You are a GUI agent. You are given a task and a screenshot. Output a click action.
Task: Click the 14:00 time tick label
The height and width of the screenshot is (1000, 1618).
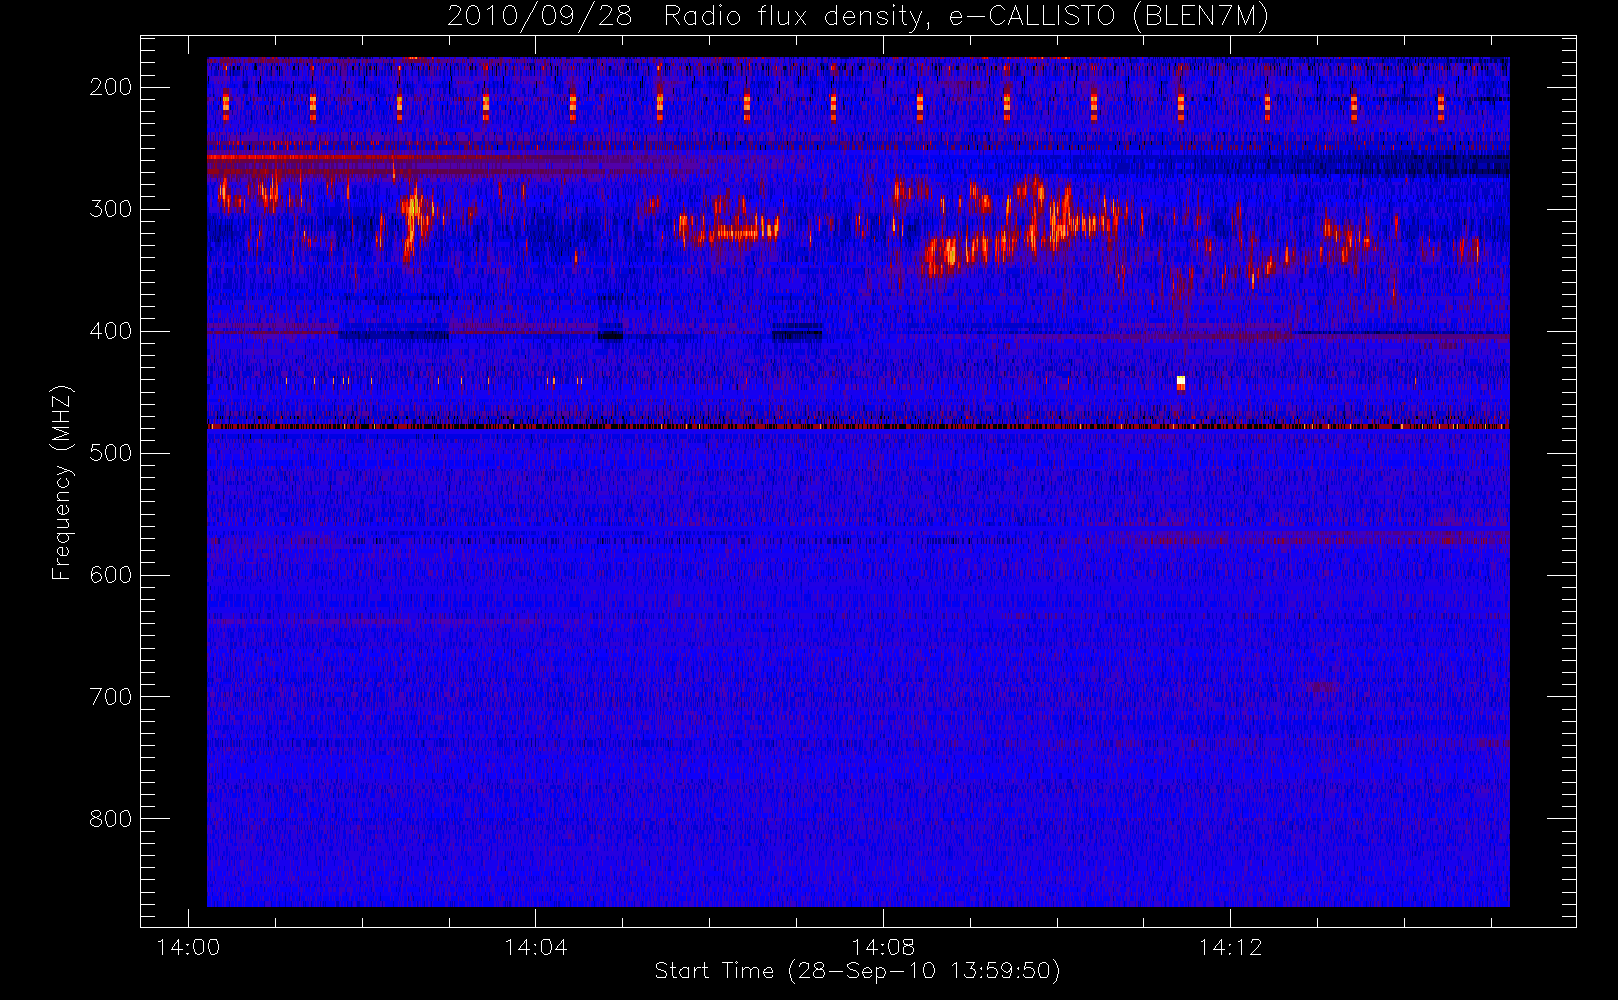188,947
